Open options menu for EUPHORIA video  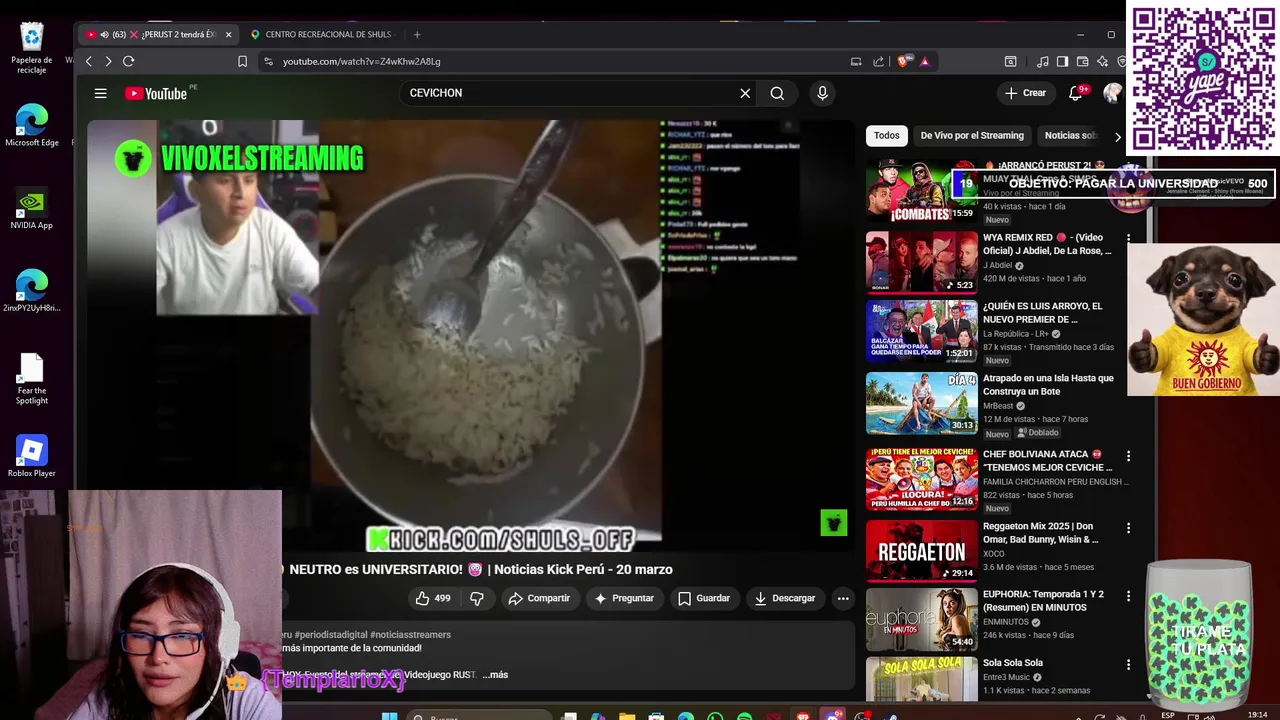click(x=1128, y=595)
